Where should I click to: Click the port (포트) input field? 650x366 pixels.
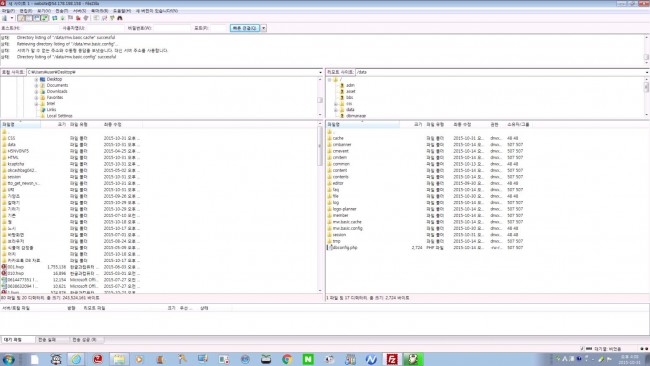(x=218, y=28)
